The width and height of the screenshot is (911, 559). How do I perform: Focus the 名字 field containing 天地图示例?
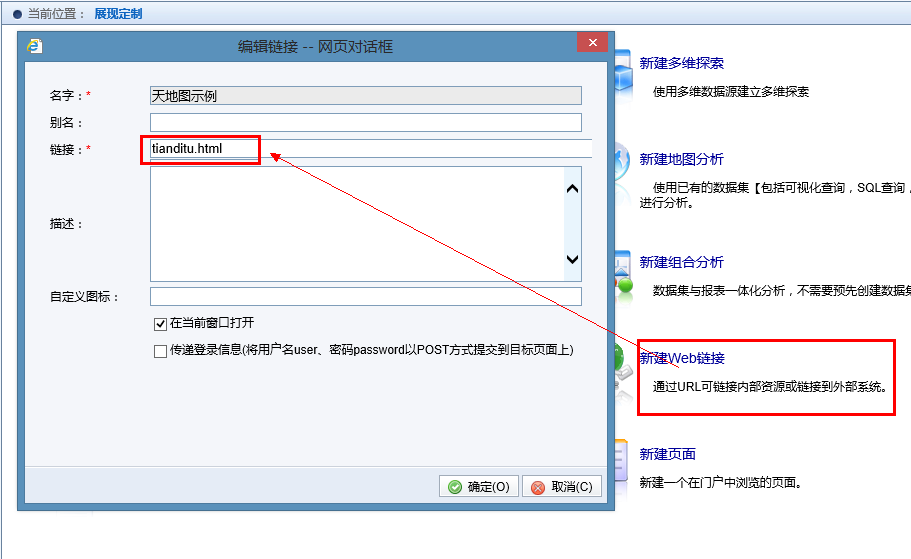coord(365,96)
